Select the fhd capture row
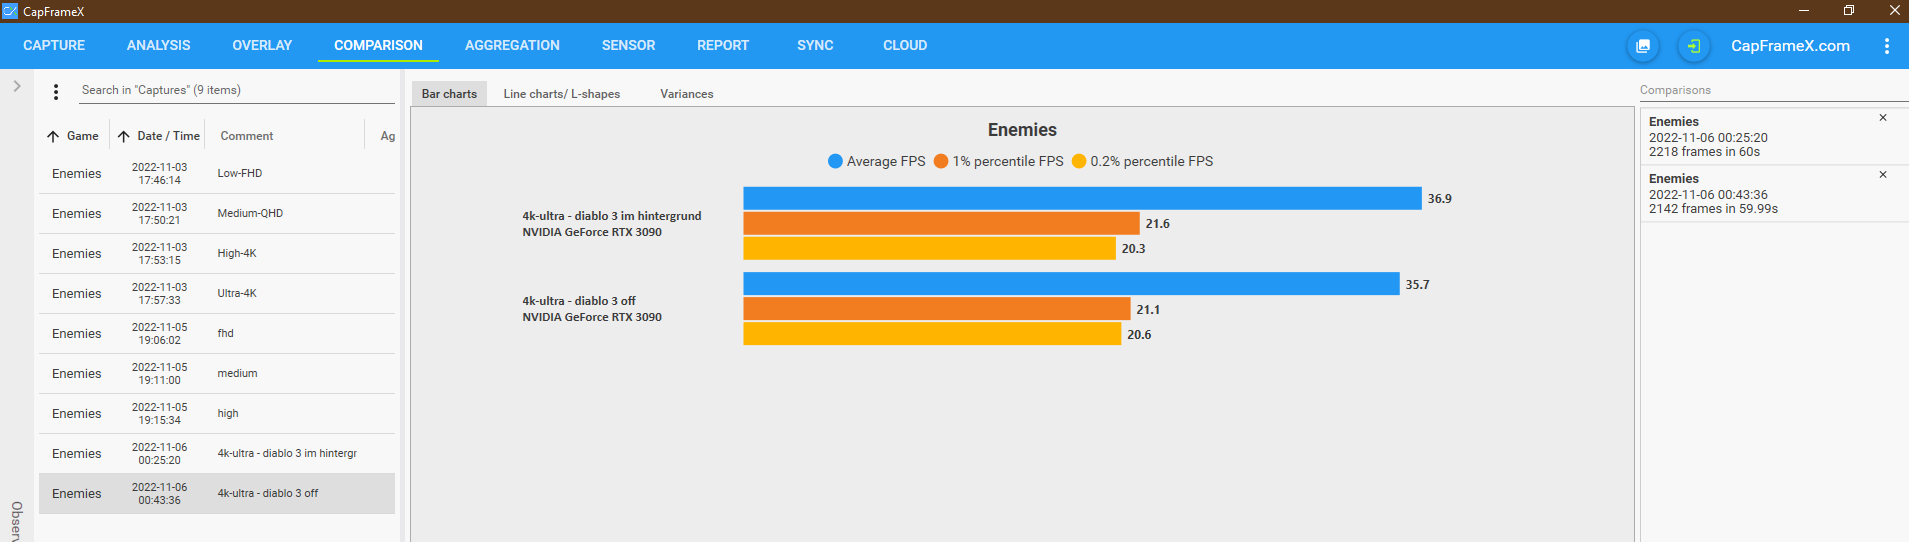This screenshot has width=1909, height=542. coord(217,334)
